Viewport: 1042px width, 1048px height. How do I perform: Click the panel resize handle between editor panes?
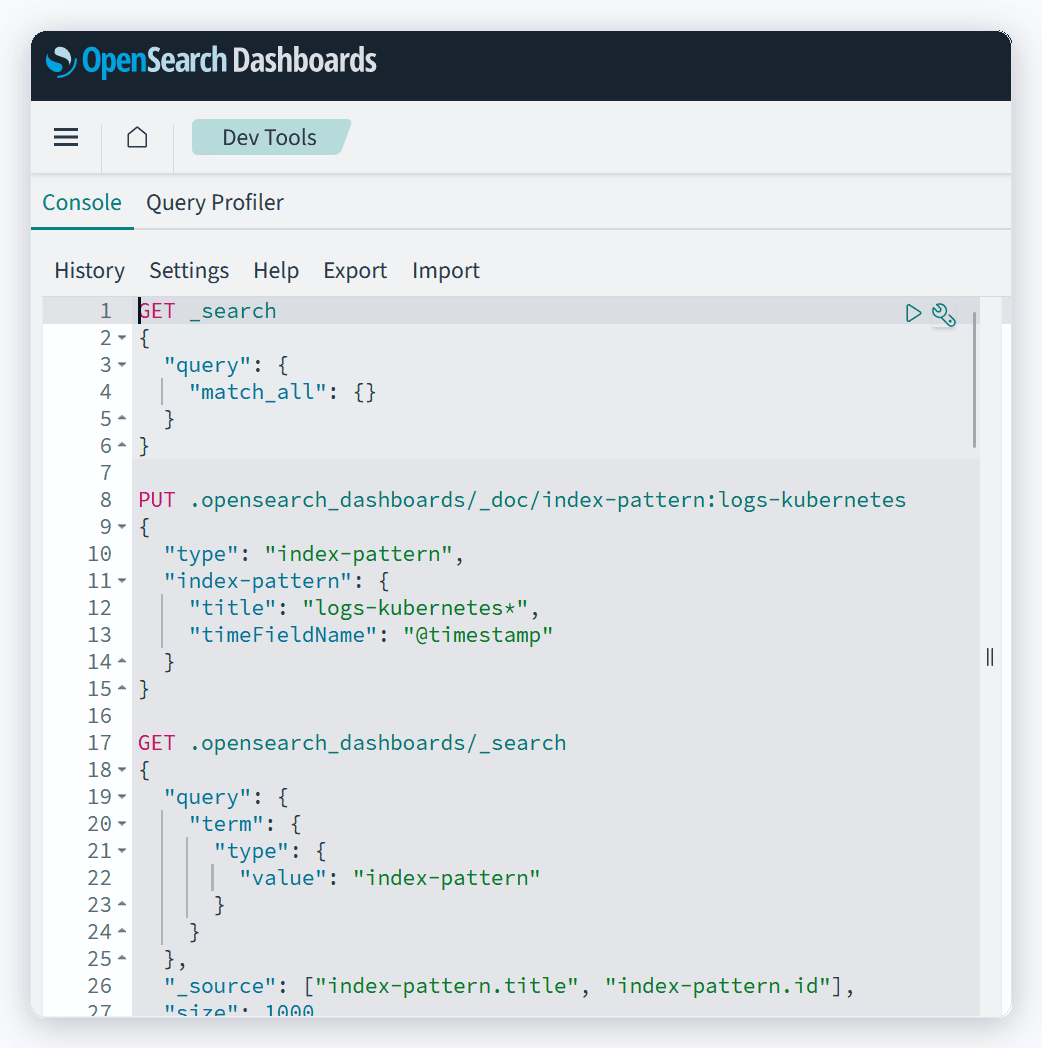click(990, 658)
